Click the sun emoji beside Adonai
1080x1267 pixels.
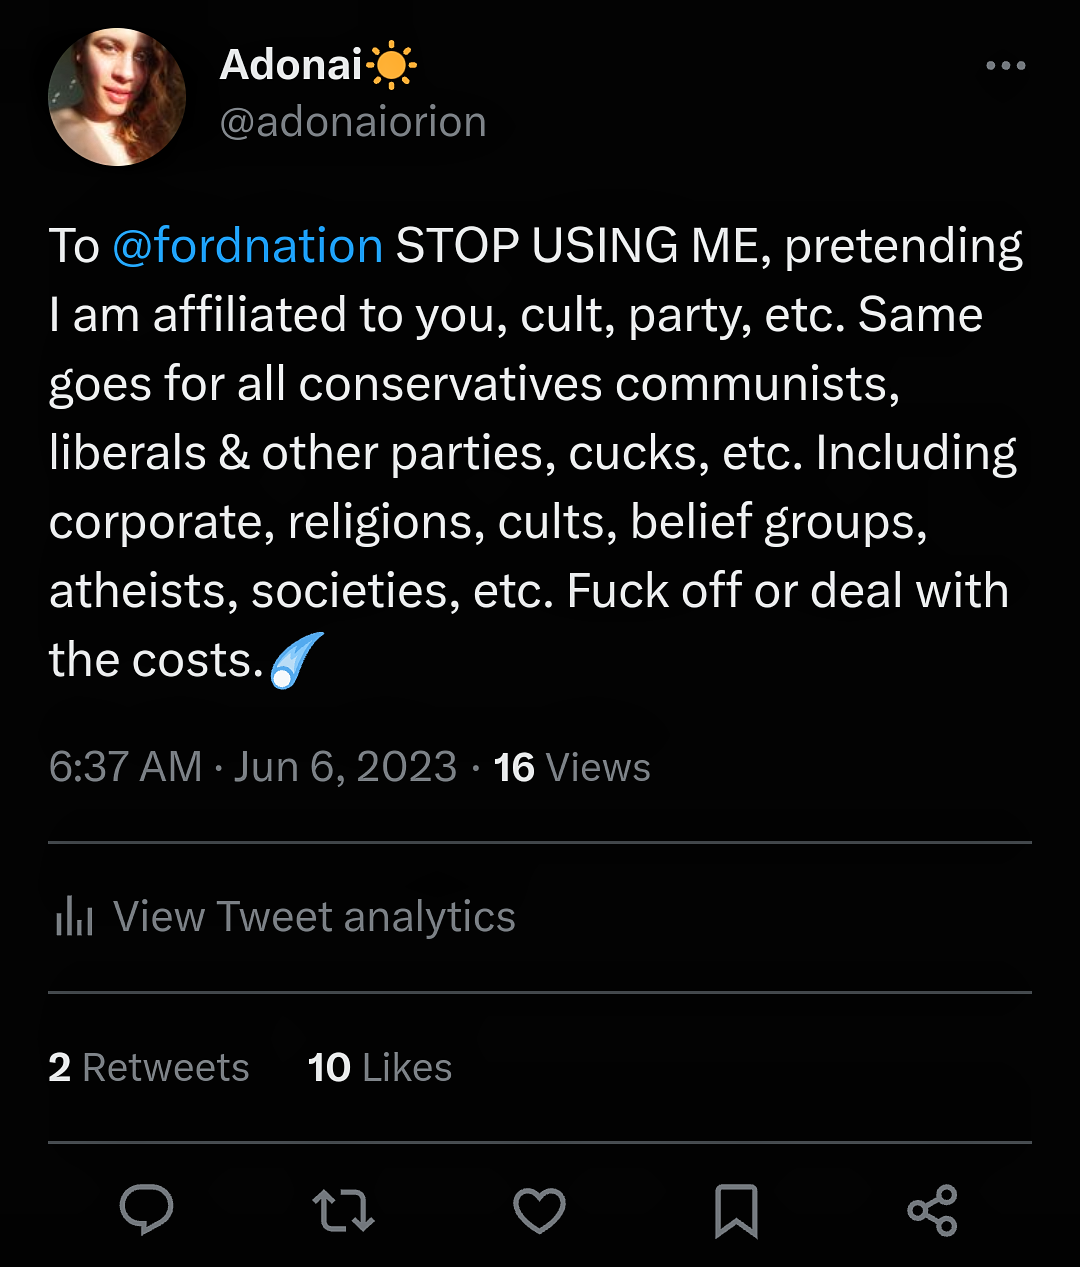391,65
